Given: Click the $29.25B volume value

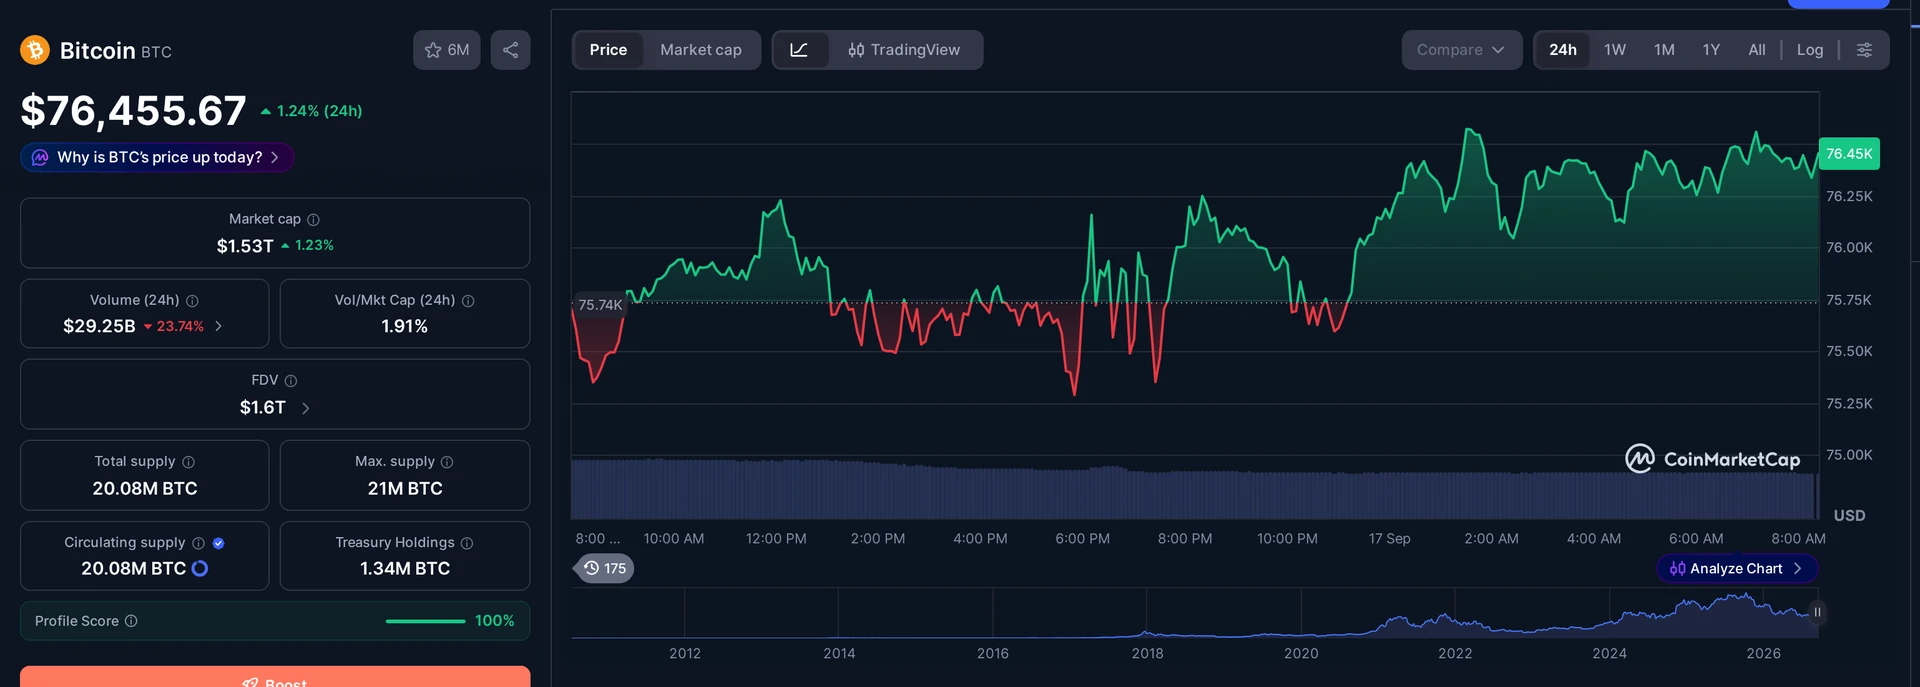Looking at the screenshot, I should [x=99, y=326].
